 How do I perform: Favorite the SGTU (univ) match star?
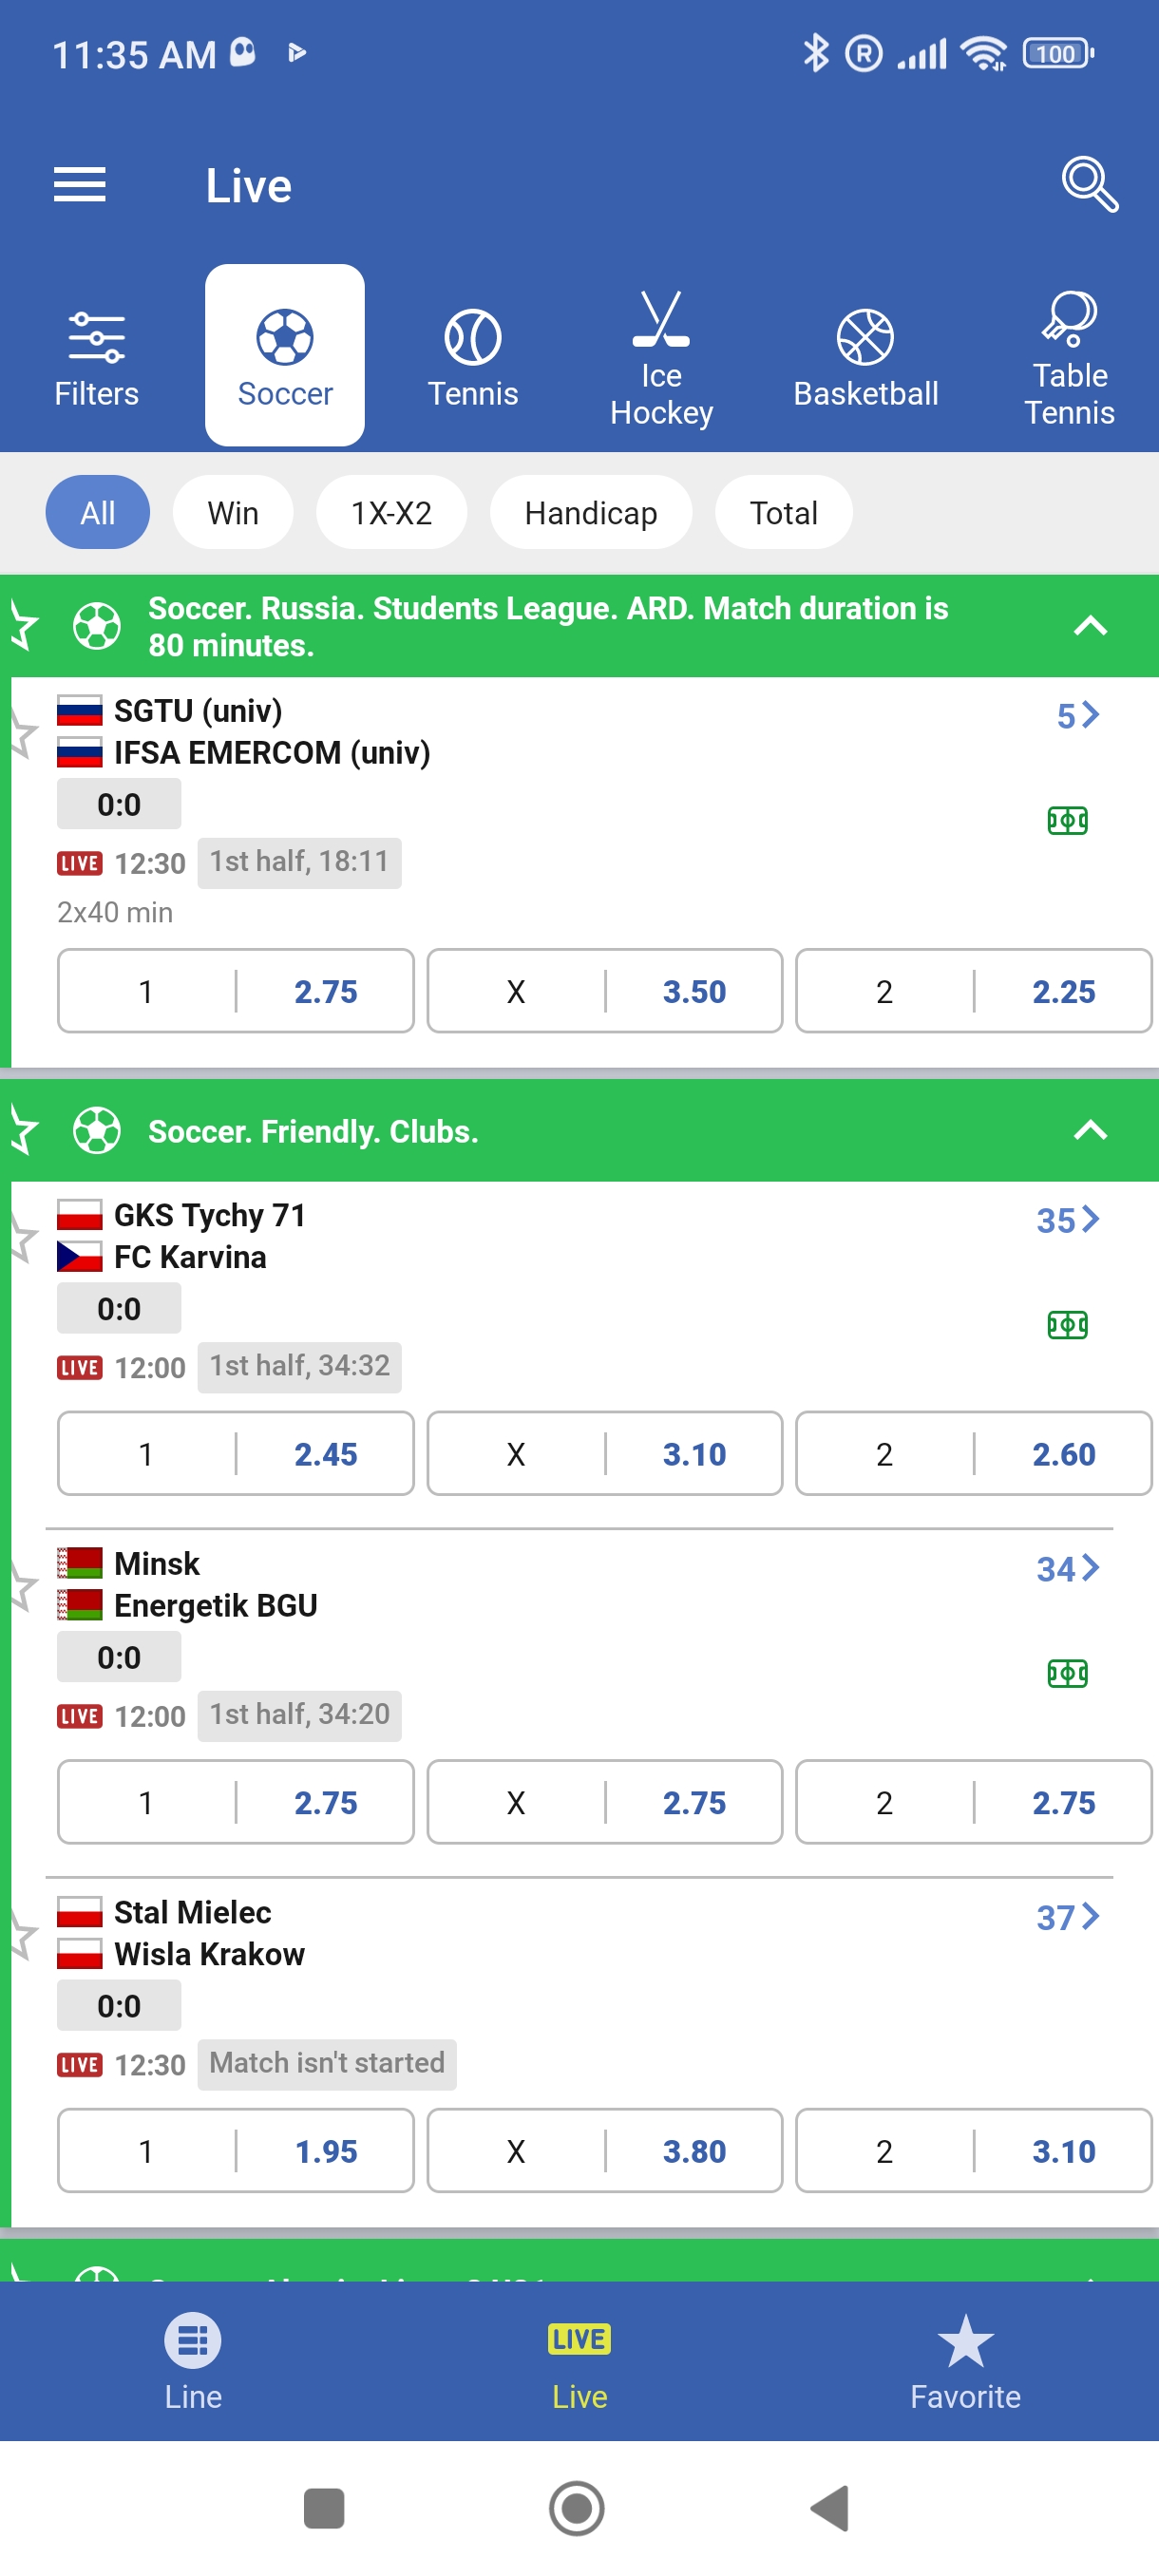tap(22, 733)
